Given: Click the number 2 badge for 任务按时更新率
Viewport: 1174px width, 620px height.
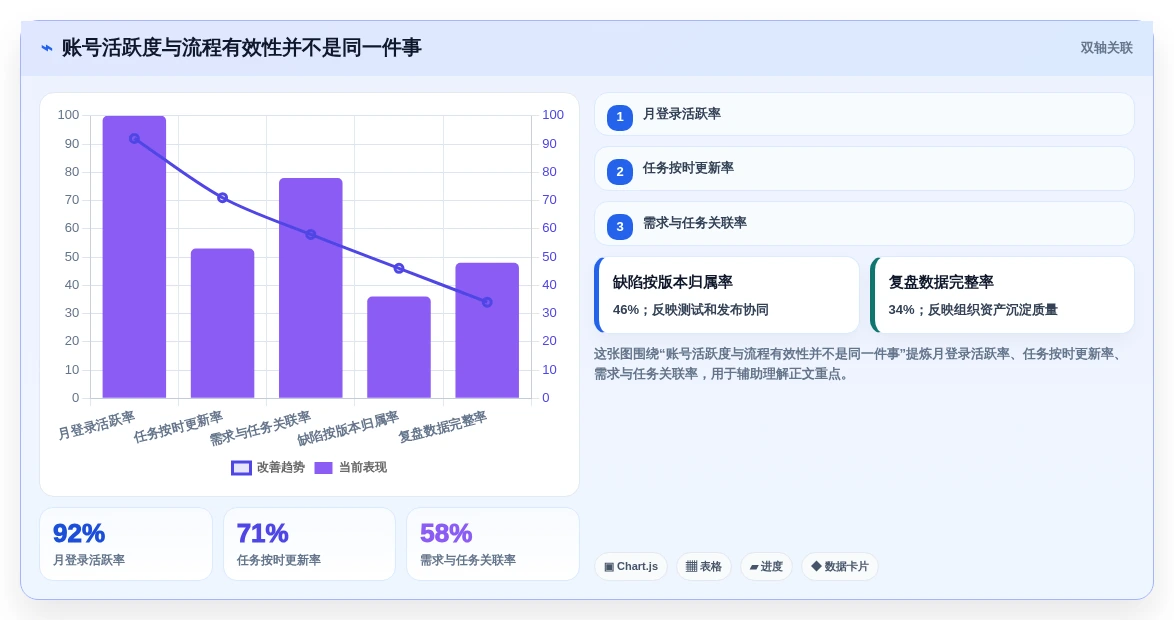Looking at the screenshot, I should point(620,171).
